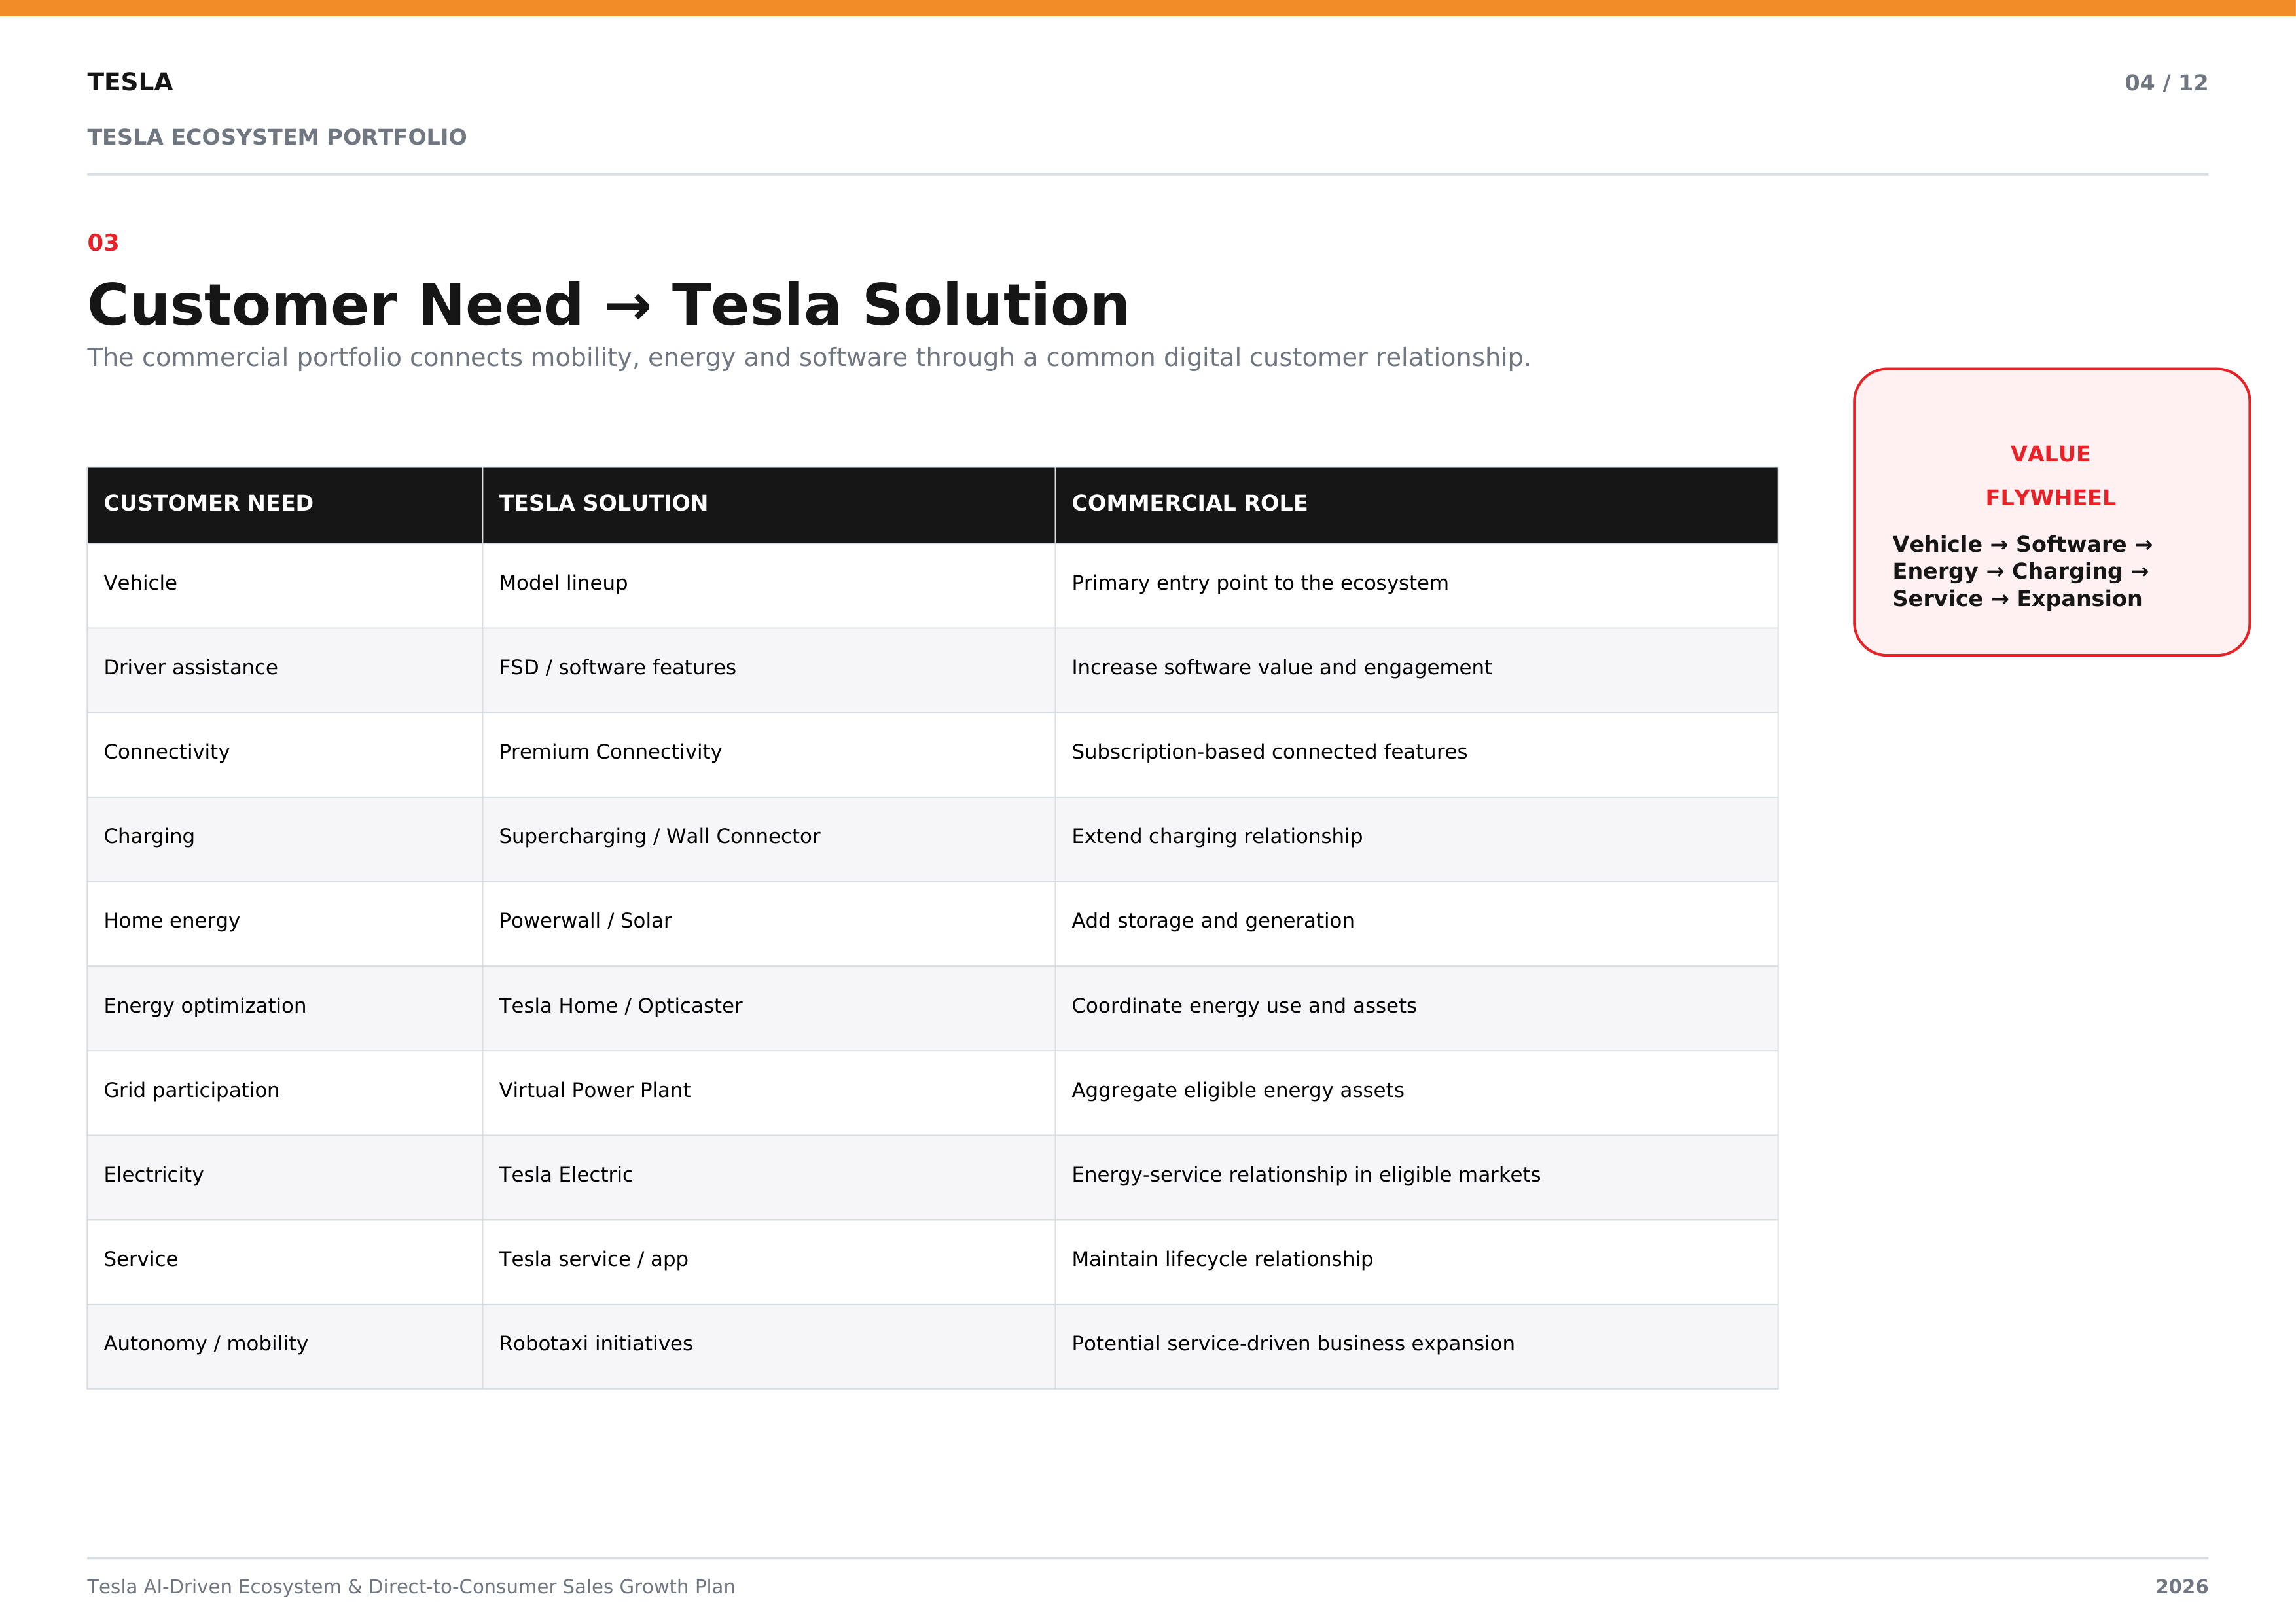The image size is (2296, 1624).
Task: Click the TESLA brand title at top
Action: (x=130, y=82)
